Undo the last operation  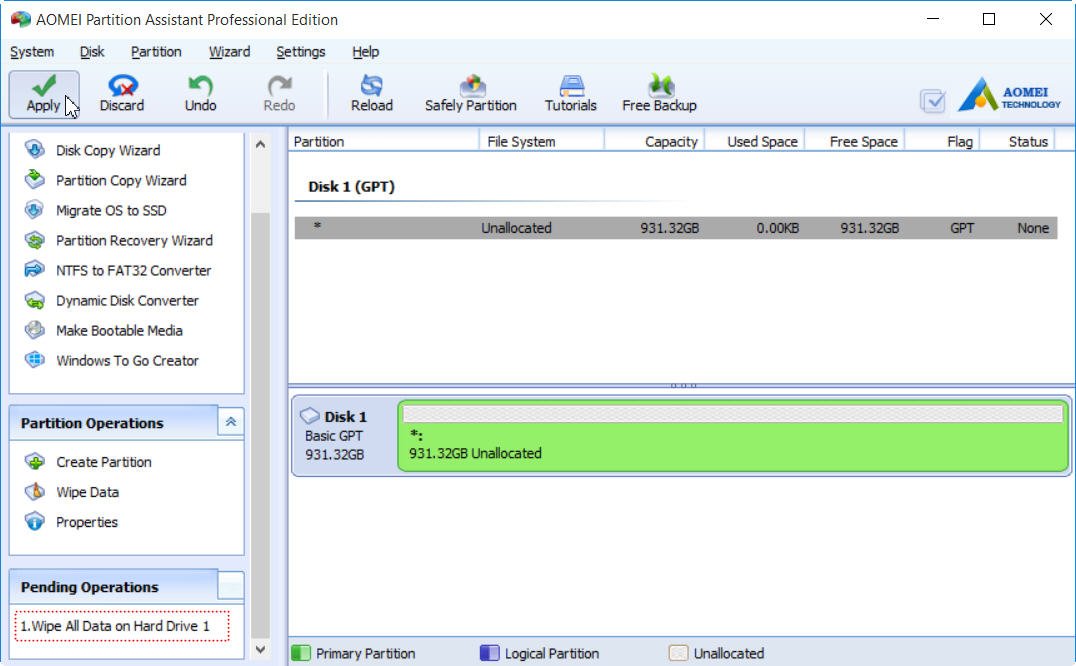coord(200,94)
